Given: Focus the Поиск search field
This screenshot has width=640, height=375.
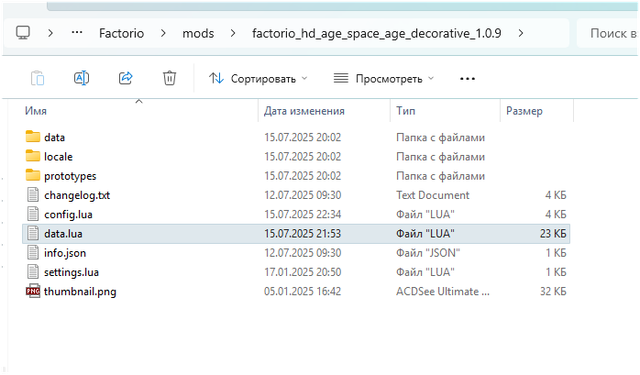Looking at the screenshot, I should (608, 33).
